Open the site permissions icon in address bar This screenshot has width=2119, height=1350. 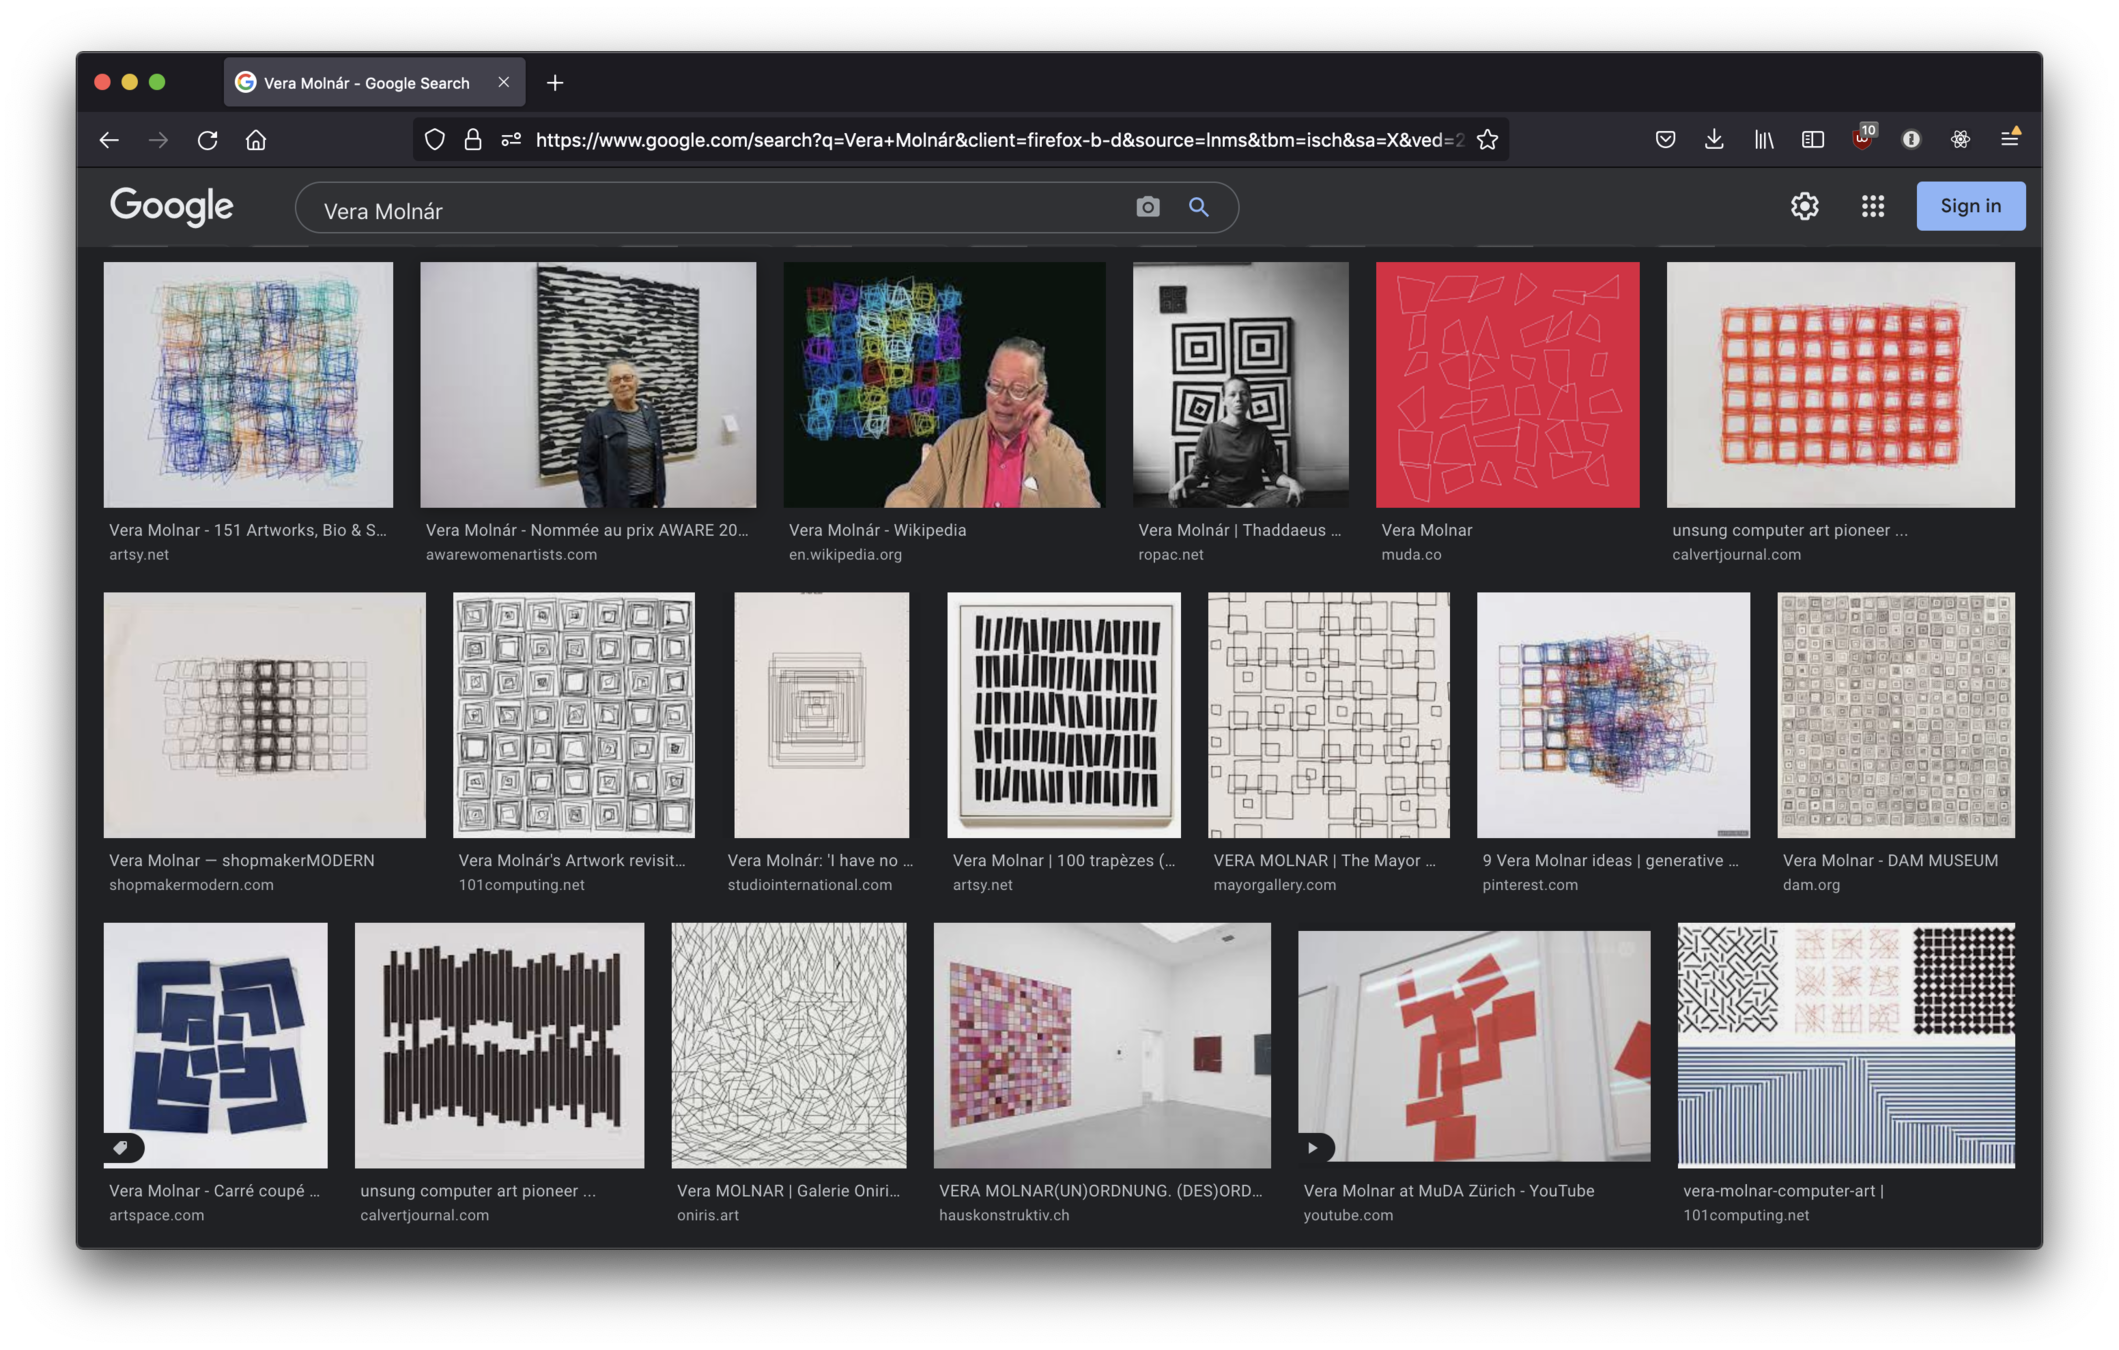[x=511, y=140]
